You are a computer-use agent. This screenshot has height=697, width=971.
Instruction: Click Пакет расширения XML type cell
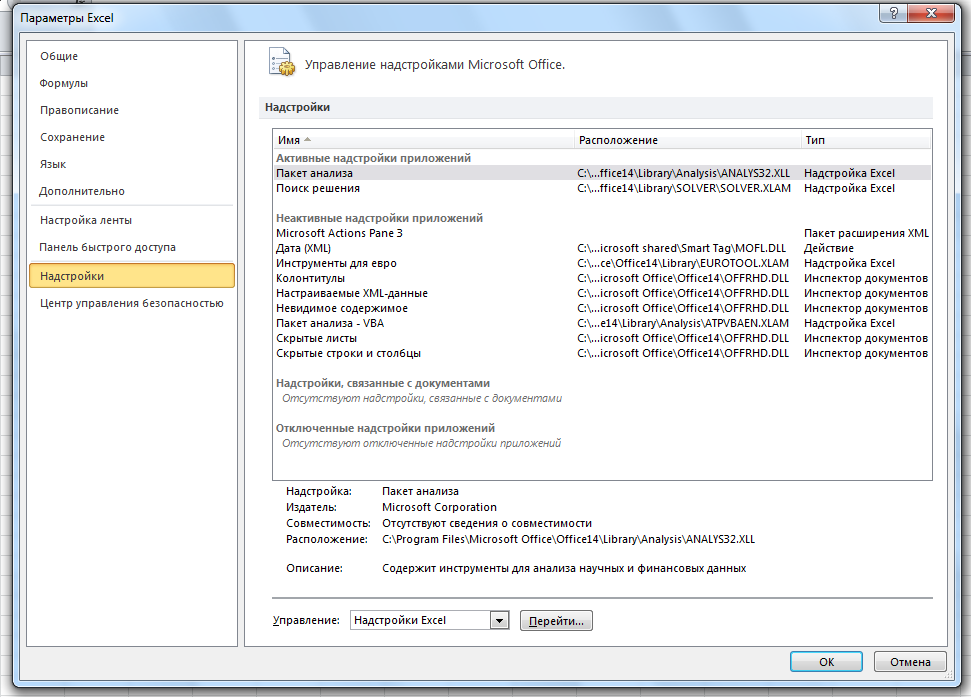pyautogui.click(x=866, y=233)
